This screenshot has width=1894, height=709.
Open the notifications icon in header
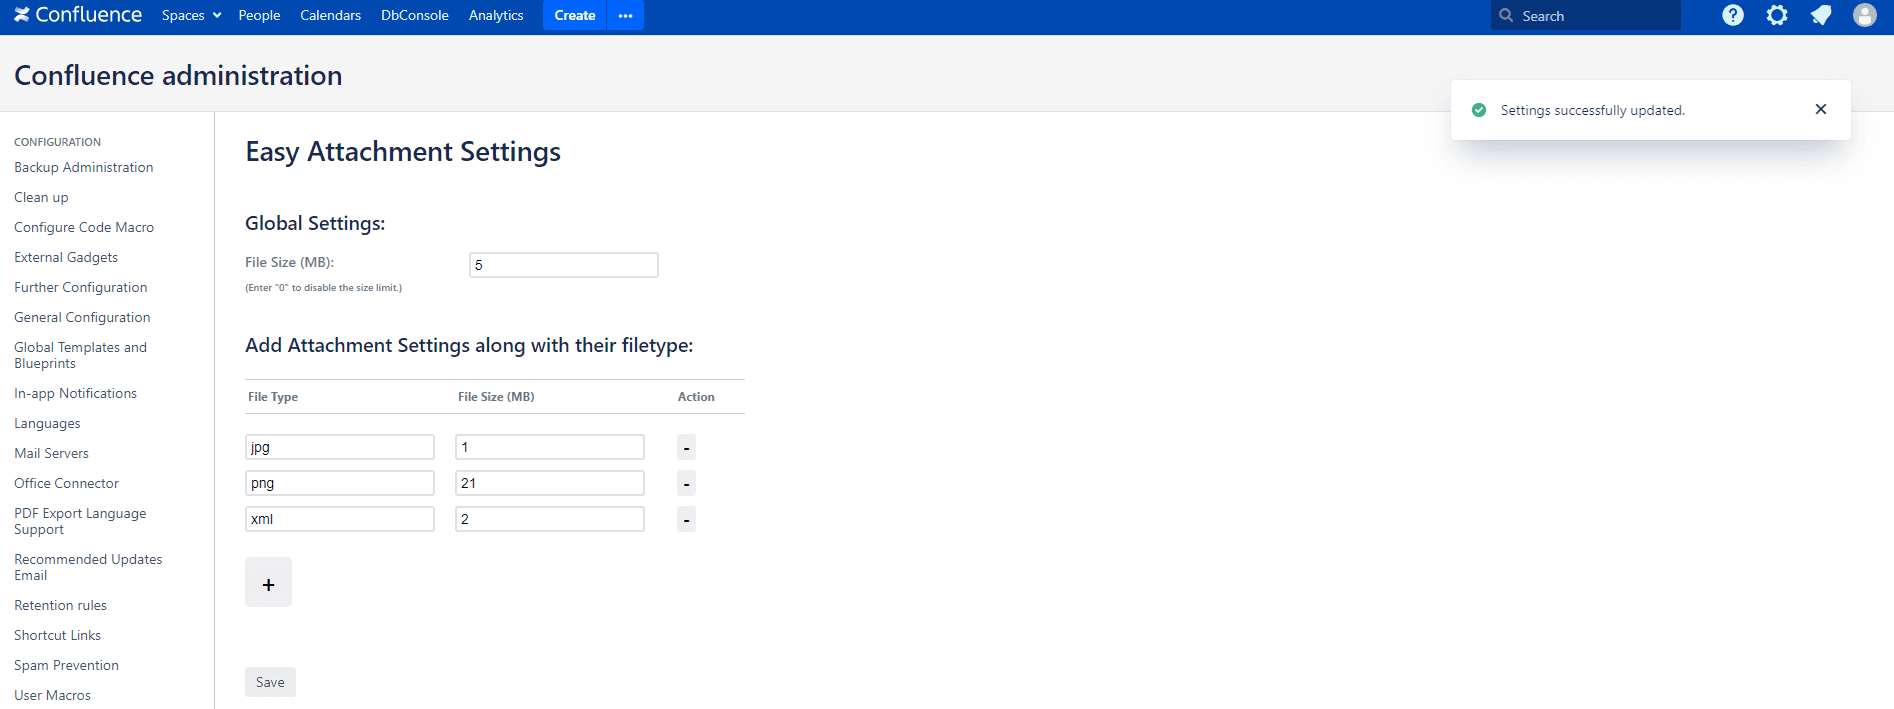coord(1821,15)
